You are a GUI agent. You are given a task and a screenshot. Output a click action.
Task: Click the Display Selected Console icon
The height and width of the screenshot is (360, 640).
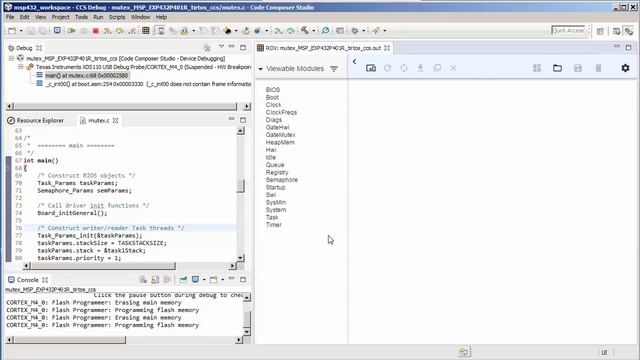[x=196, y=280]
